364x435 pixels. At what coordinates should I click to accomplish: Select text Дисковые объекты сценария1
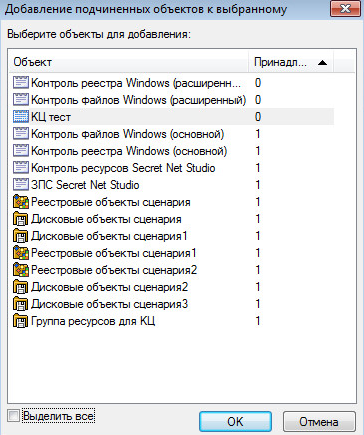click(109, 236)
